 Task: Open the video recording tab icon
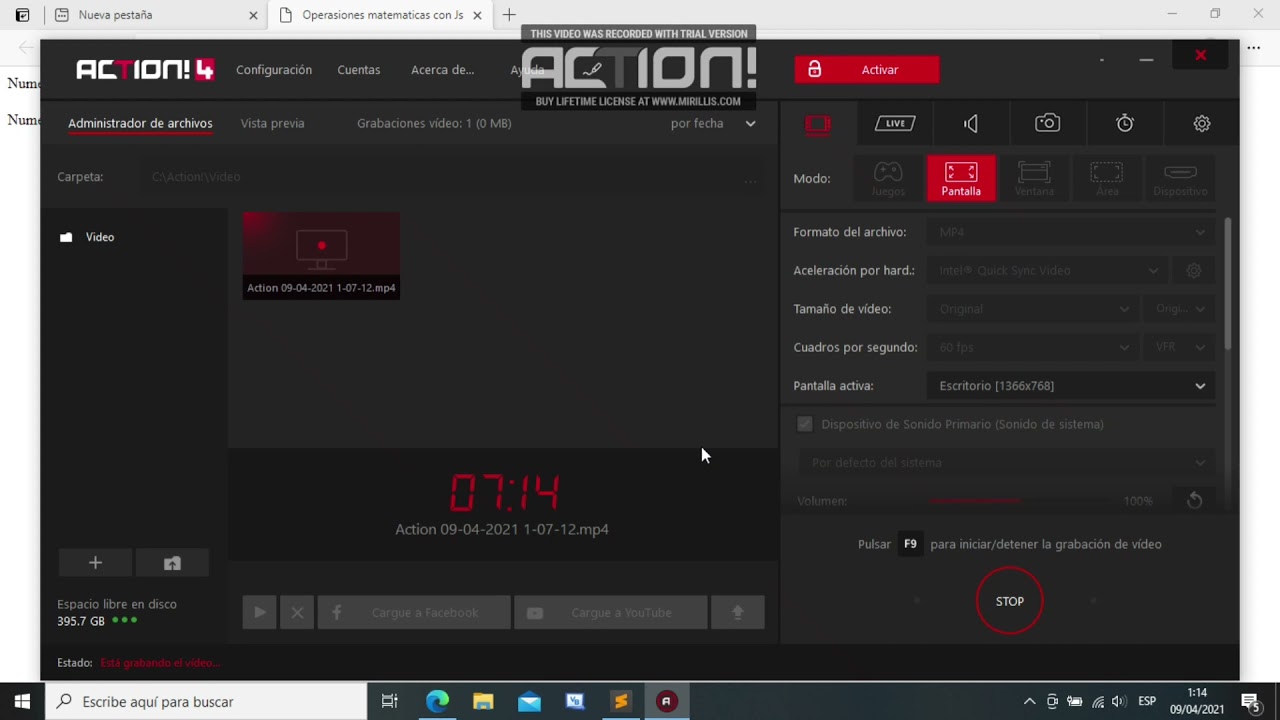tap(818, 123)
